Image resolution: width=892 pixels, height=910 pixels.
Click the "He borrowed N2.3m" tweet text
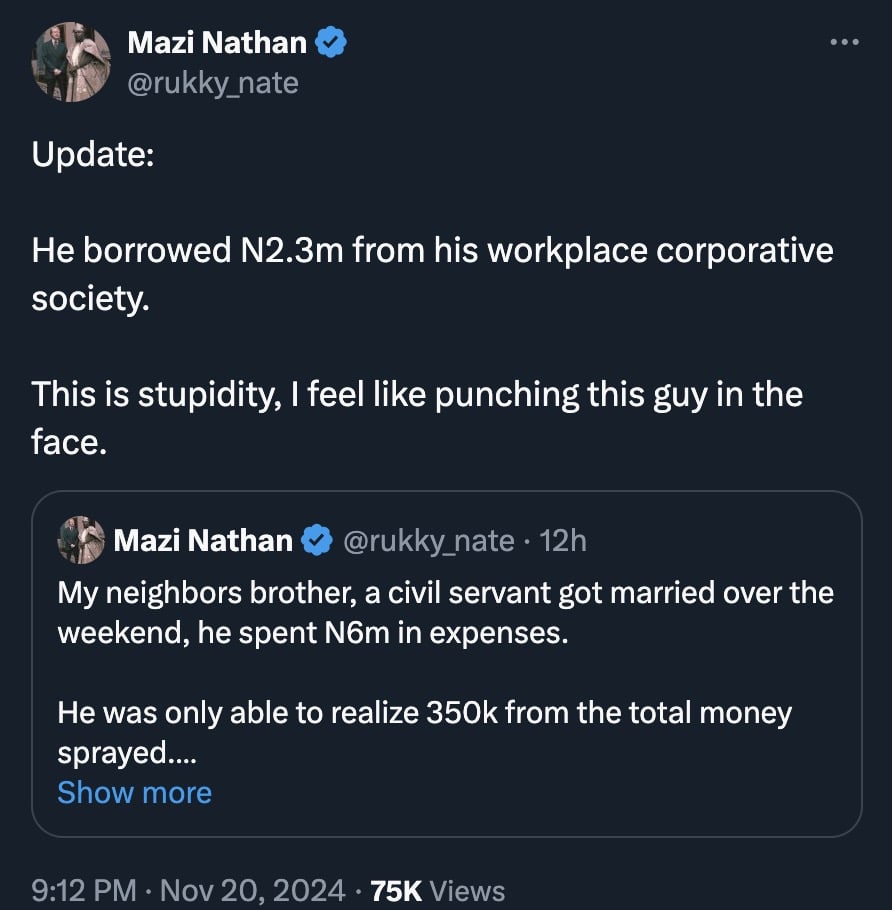pos(432,250)
